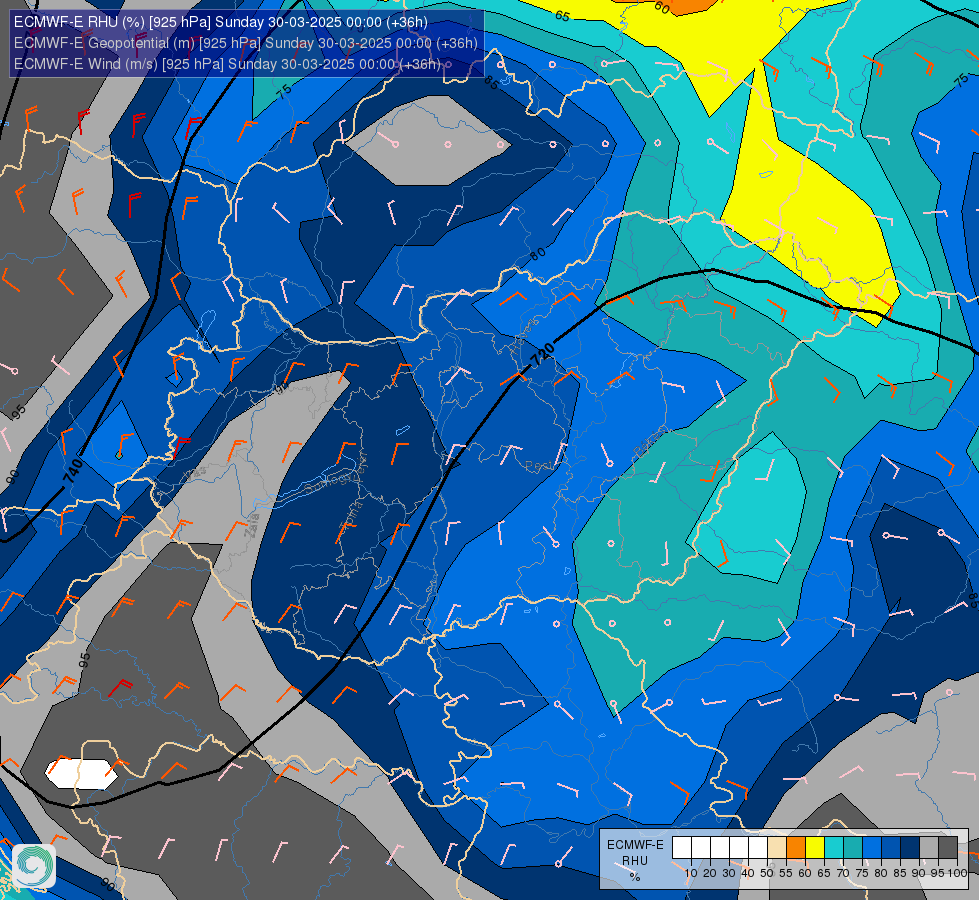Click the white low-humidity hexagon patch
The height and width of the screenshot is (900, 979).
(x=82, y=773)
